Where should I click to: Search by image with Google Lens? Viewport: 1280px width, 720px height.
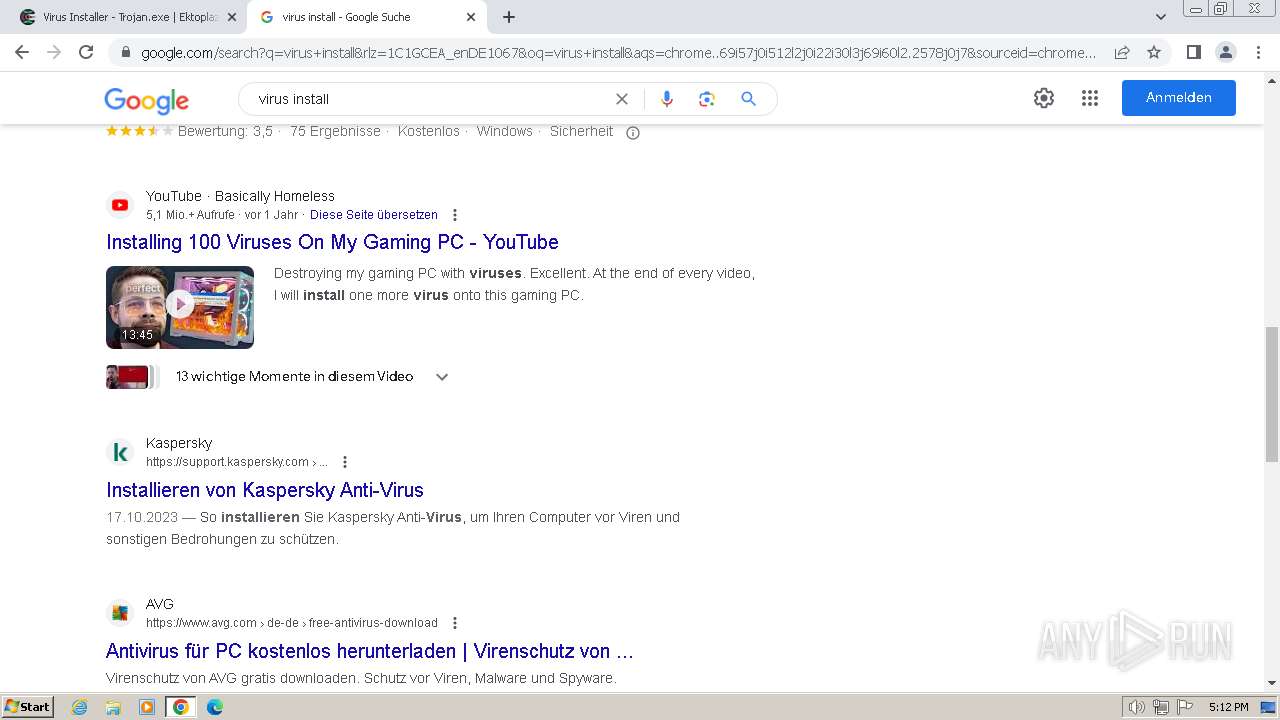pyautogui.click(x=707, y=99)
